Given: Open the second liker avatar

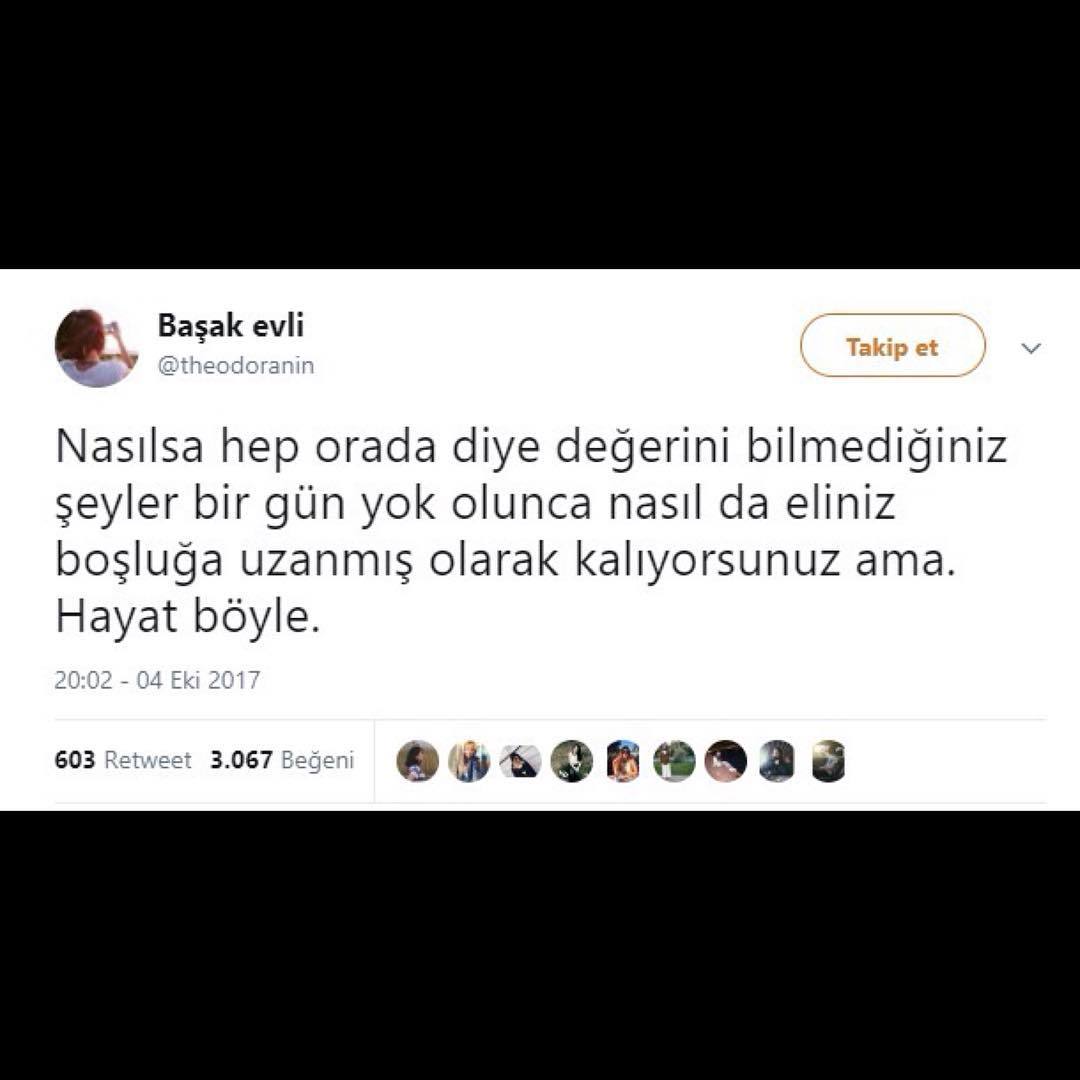Looking at the screenshot, I should pyautogui.click(x=469, y=760).
